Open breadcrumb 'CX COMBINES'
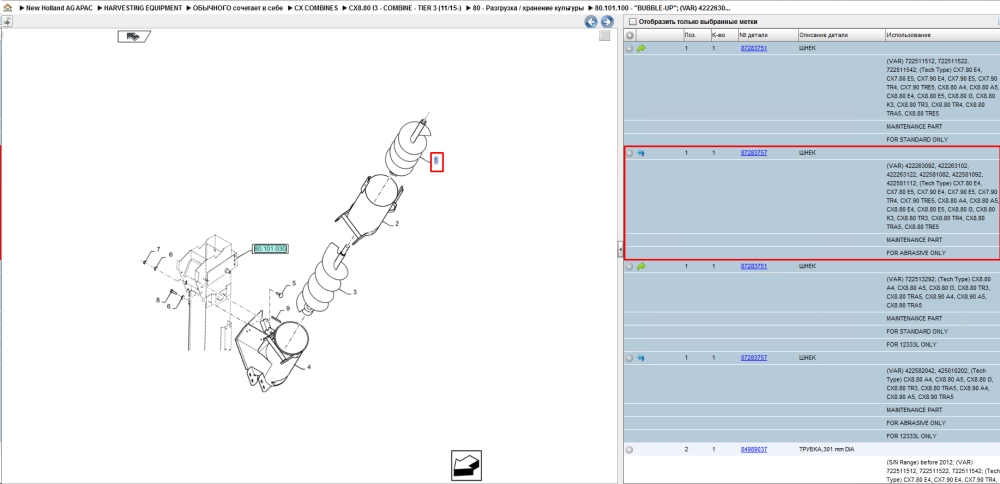The width and height of the screenshot is (1000, 484). click(315, 8)
